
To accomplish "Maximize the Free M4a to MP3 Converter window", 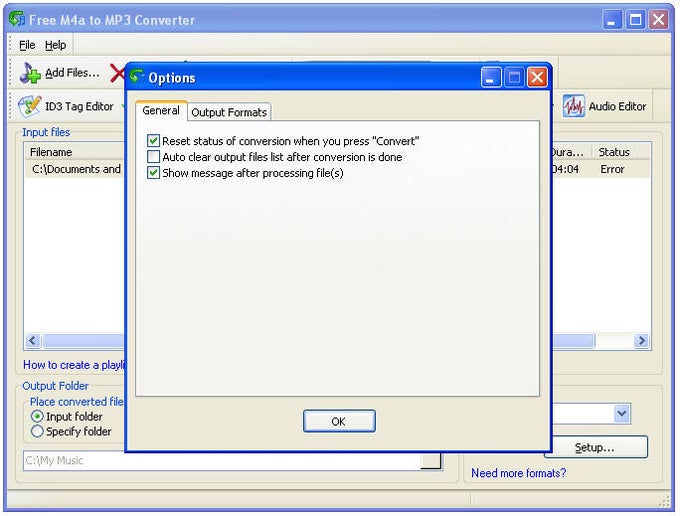I will (x=635, y=20).
